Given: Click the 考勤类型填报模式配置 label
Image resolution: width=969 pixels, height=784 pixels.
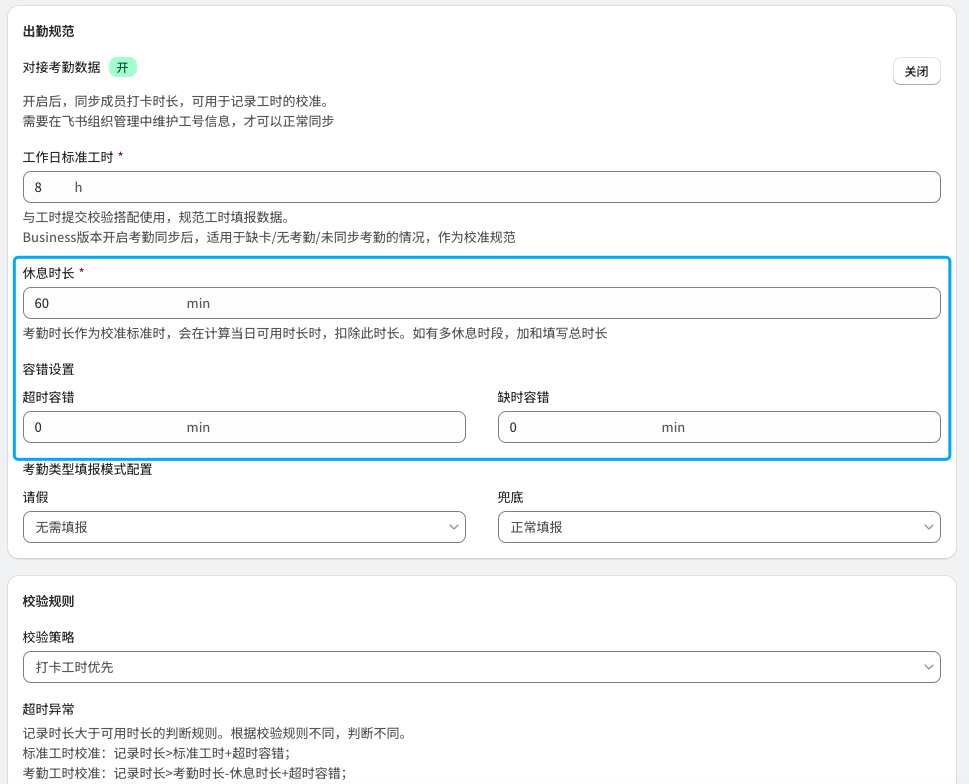Looking at the screenshot, I should point(87,469).
